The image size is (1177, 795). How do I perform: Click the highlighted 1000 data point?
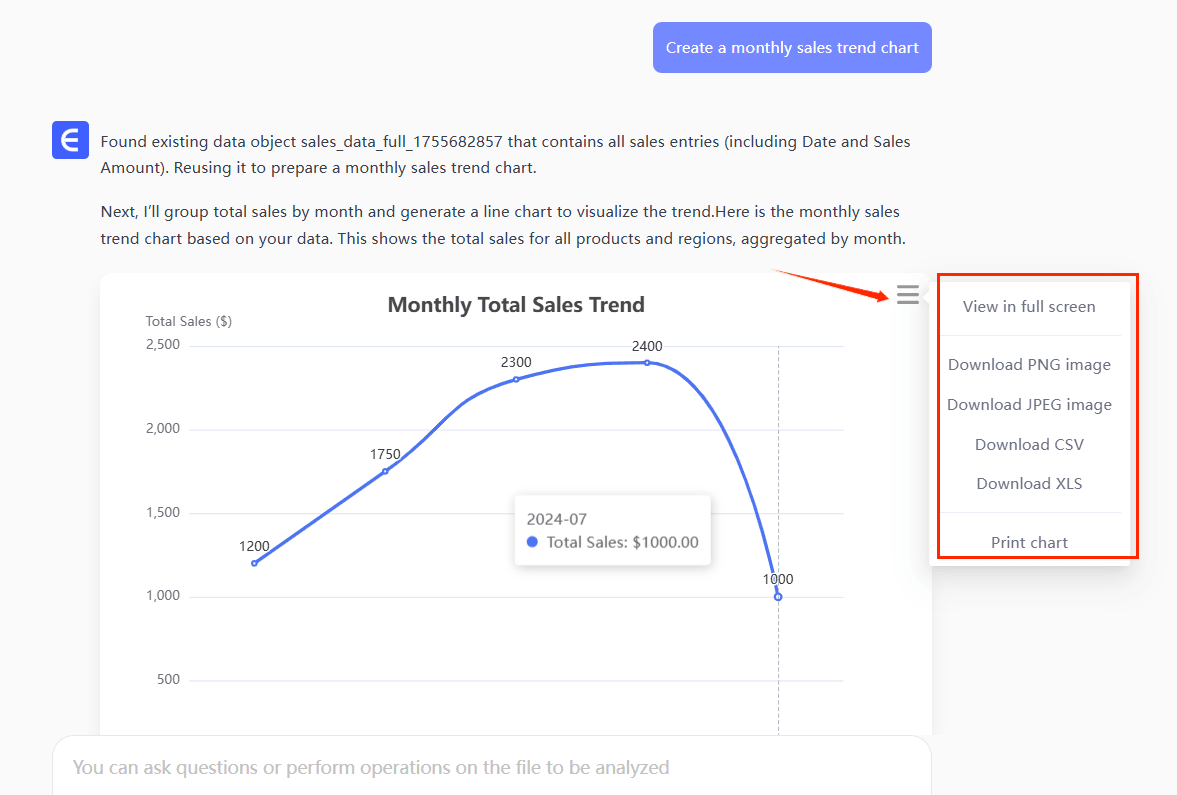[x=778, y=597]
